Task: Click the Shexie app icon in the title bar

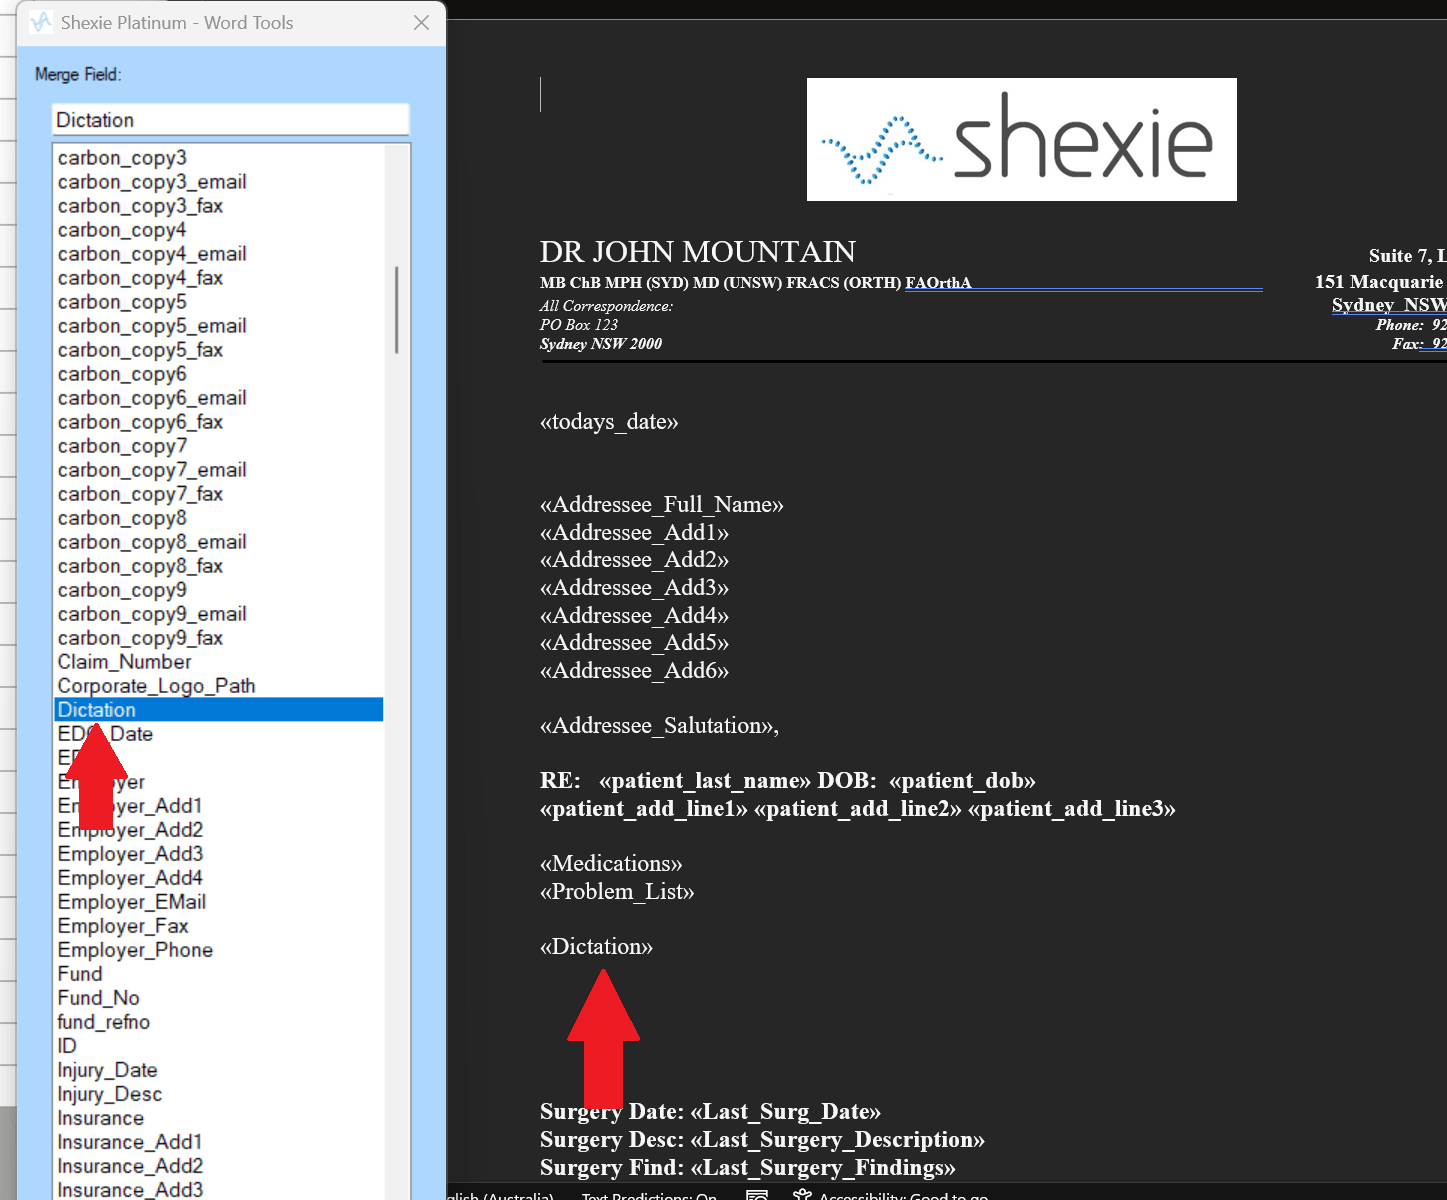Action: click(x=40, y=22)
